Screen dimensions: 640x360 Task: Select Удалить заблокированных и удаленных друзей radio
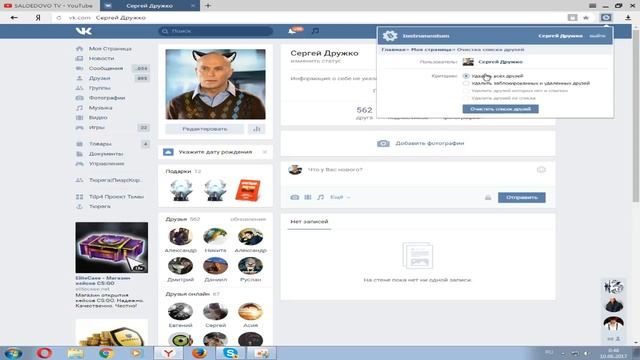coord(466,83)
